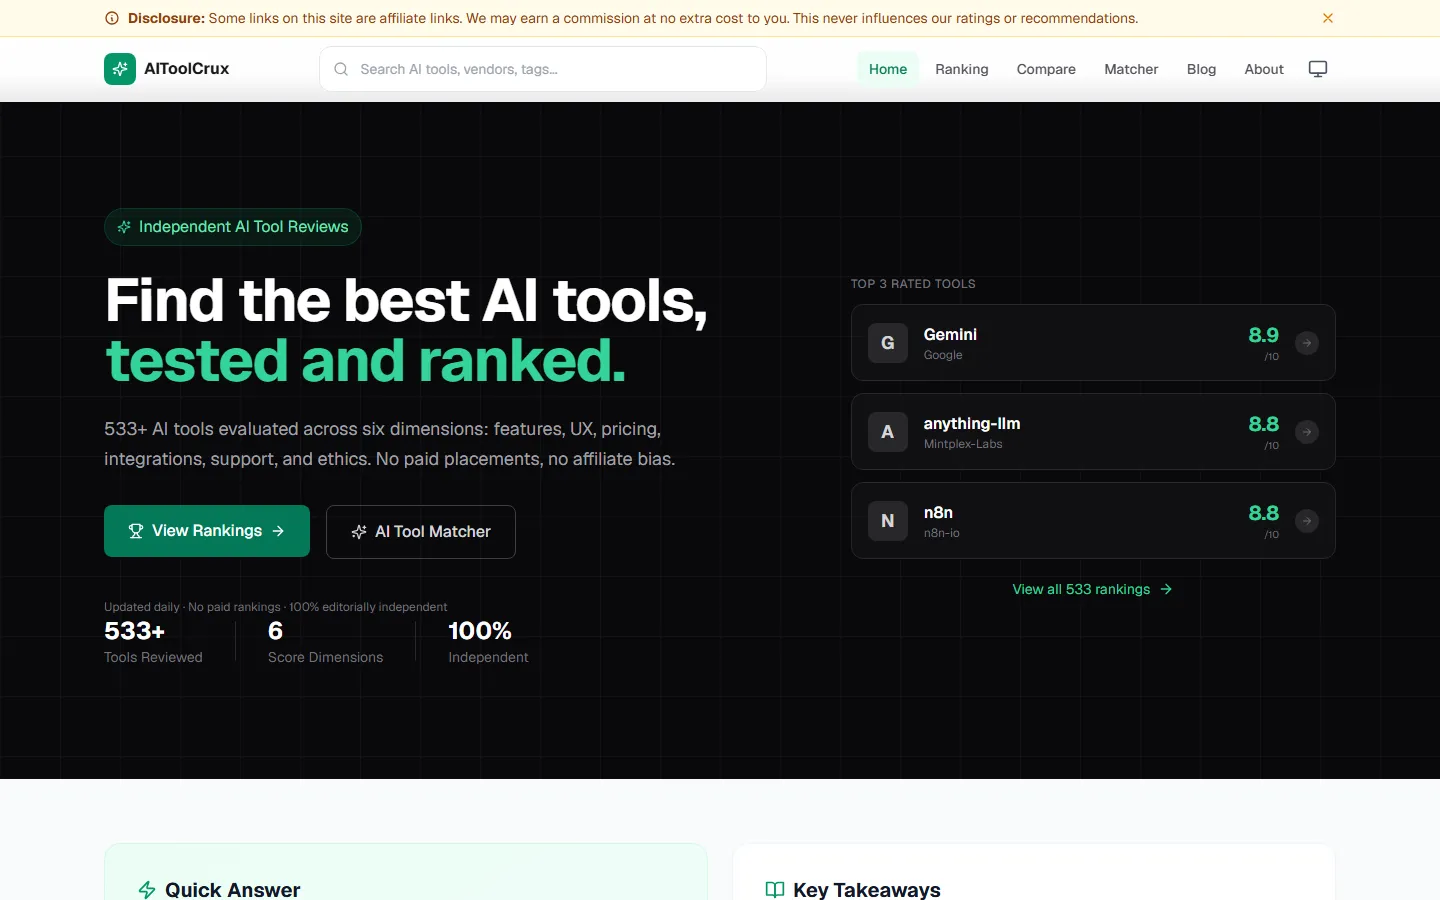Click the 100% Independent stat
The height and width of the screenshot is (900, 1440).
[x=488, y=641]
